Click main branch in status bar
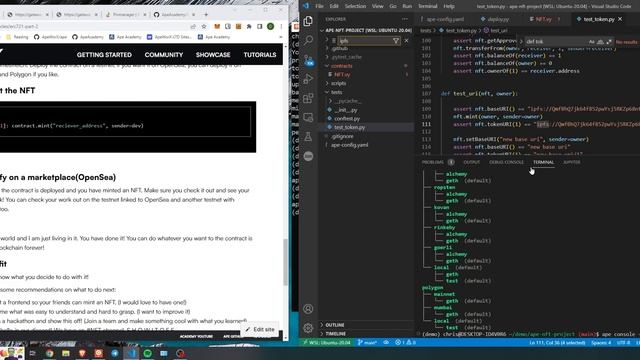This screenshot has width=640, height=360. click(x=367, y=342)
